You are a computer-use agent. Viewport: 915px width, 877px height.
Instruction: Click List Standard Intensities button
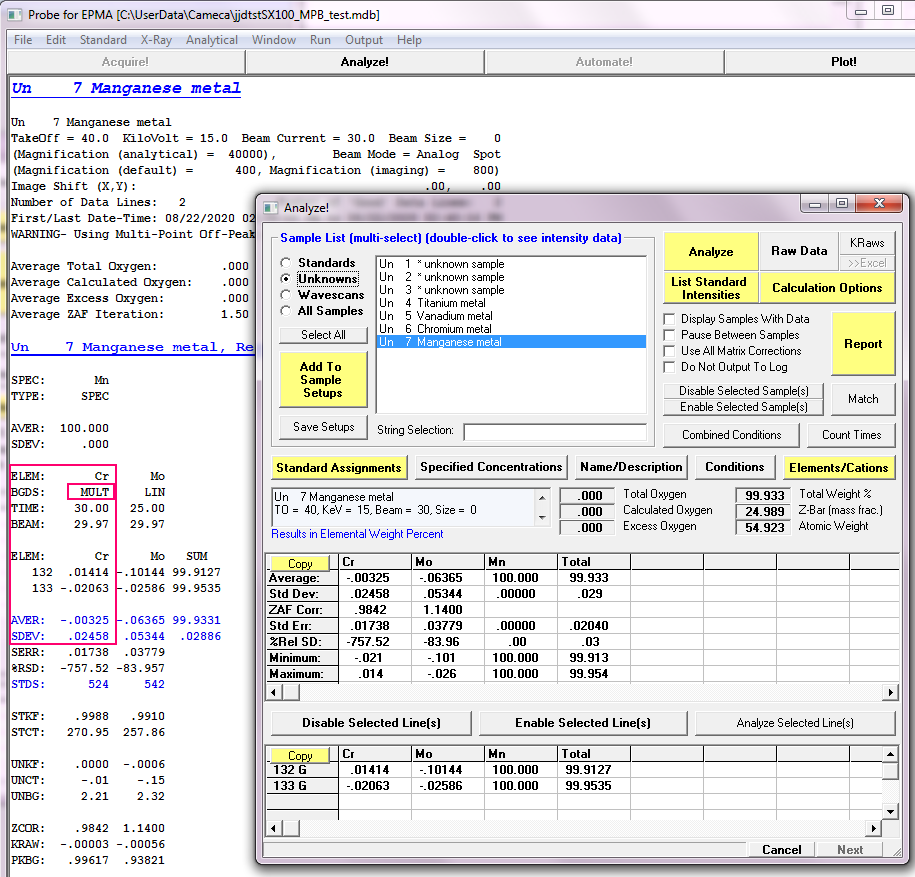708,288
